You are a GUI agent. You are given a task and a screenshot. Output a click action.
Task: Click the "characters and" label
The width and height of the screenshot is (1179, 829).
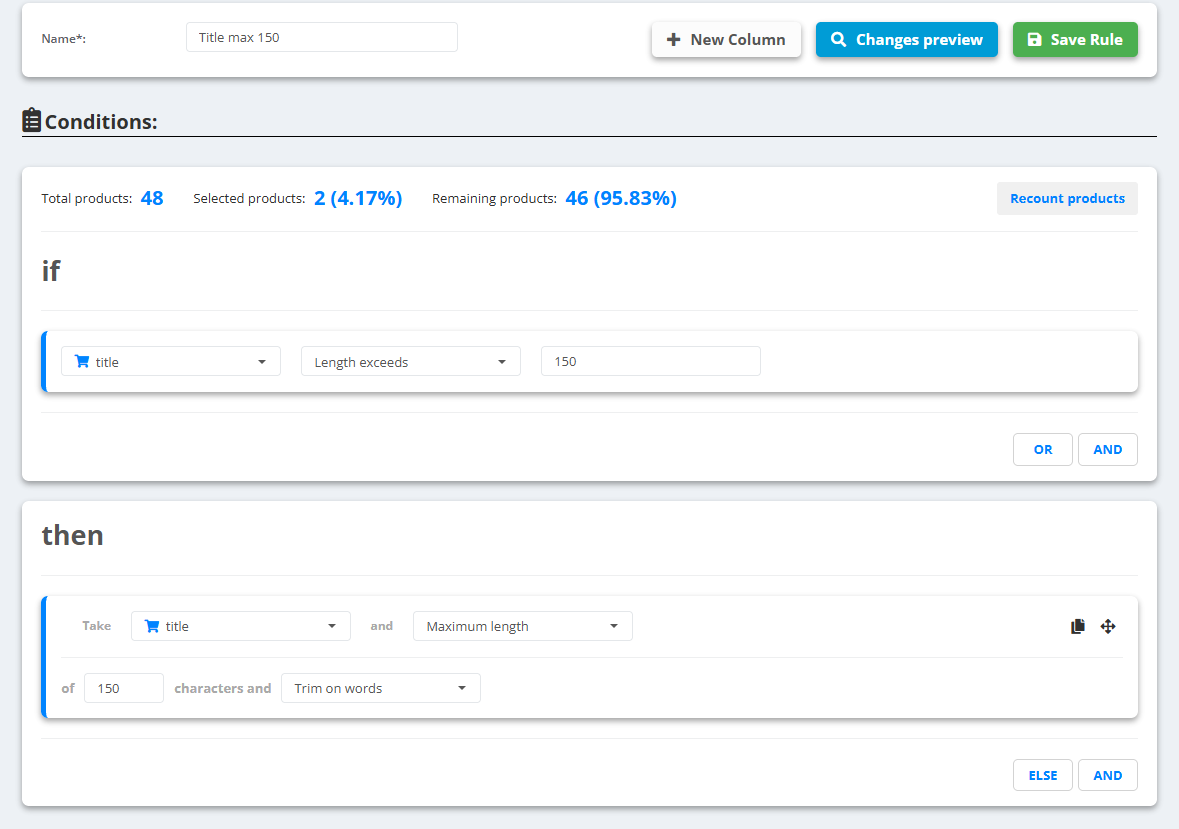[223, 688]
